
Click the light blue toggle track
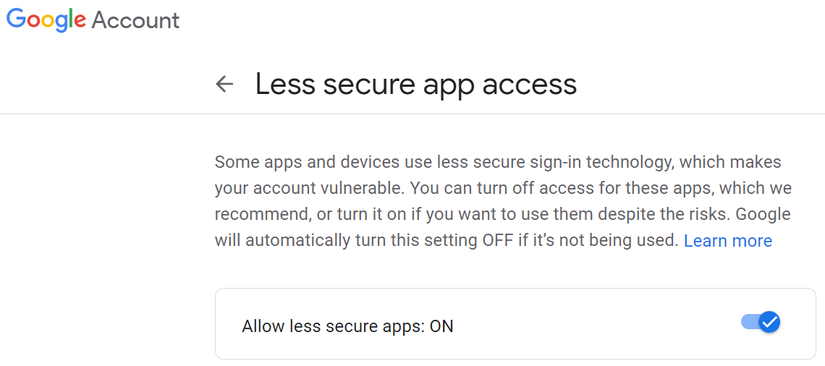point(750,321)
